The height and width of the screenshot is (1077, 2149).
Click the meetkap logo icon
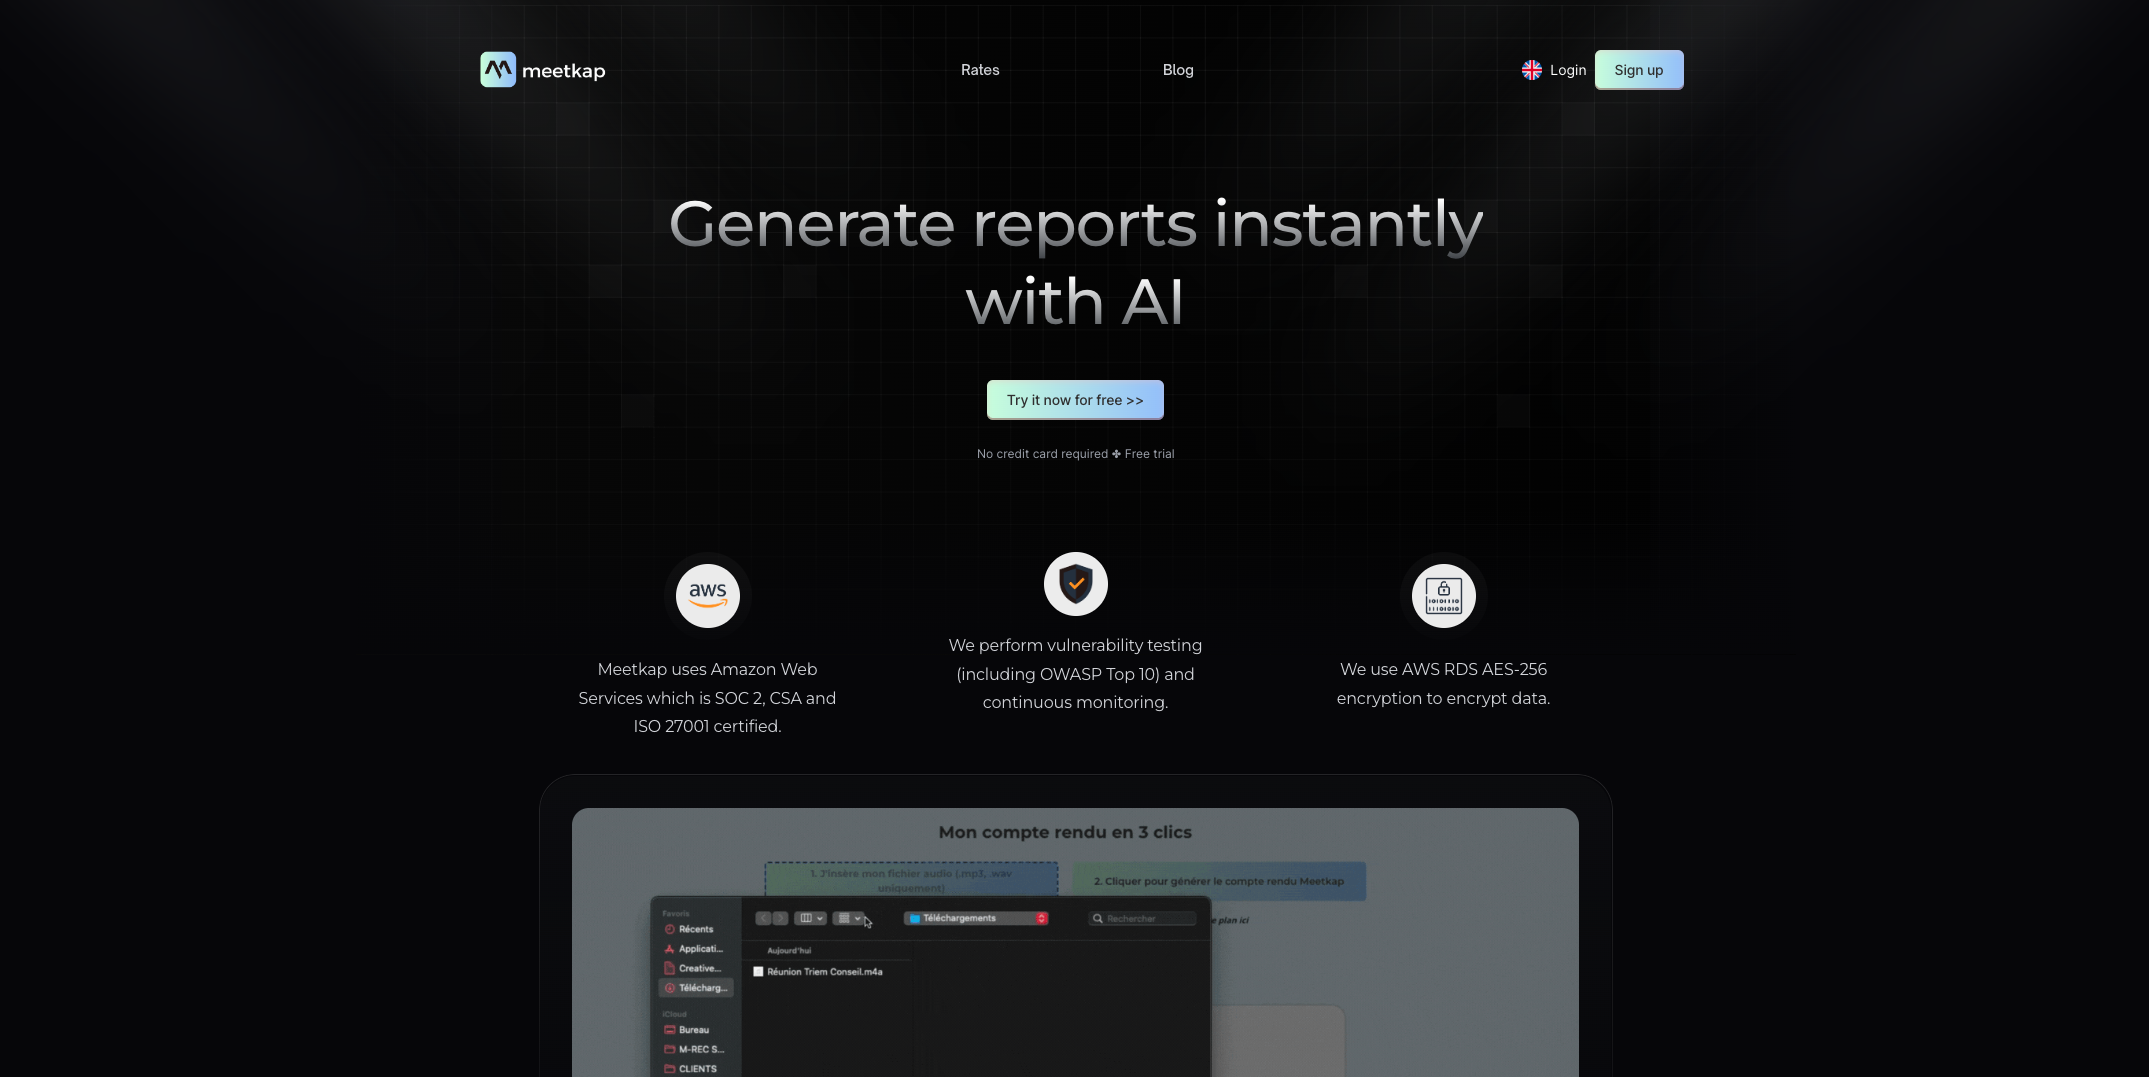pos(498,69)
